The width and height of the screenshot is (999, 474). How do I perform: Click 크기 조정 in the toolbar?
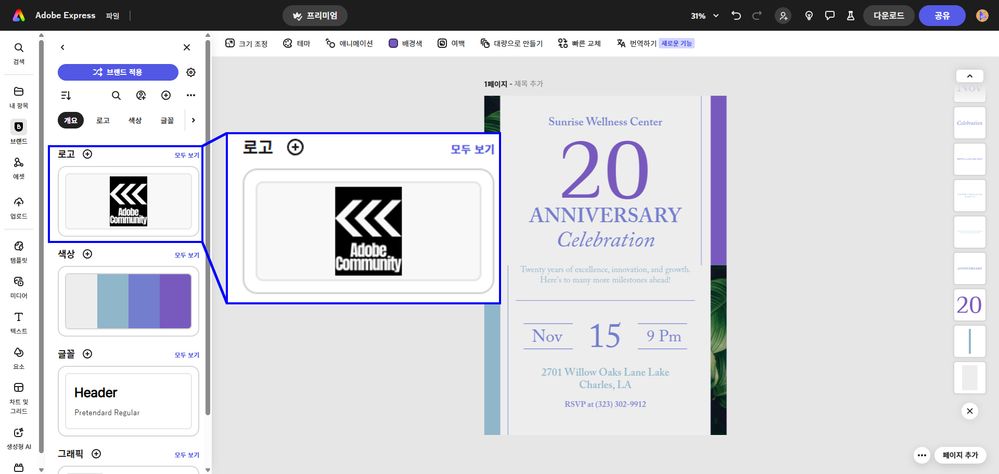(247, 43)
